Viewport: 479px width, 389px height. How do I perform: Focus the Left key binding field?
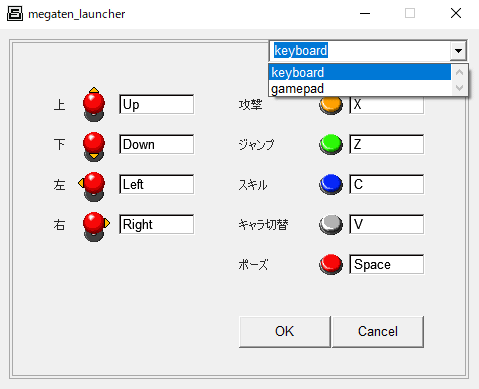pos(156,184)
